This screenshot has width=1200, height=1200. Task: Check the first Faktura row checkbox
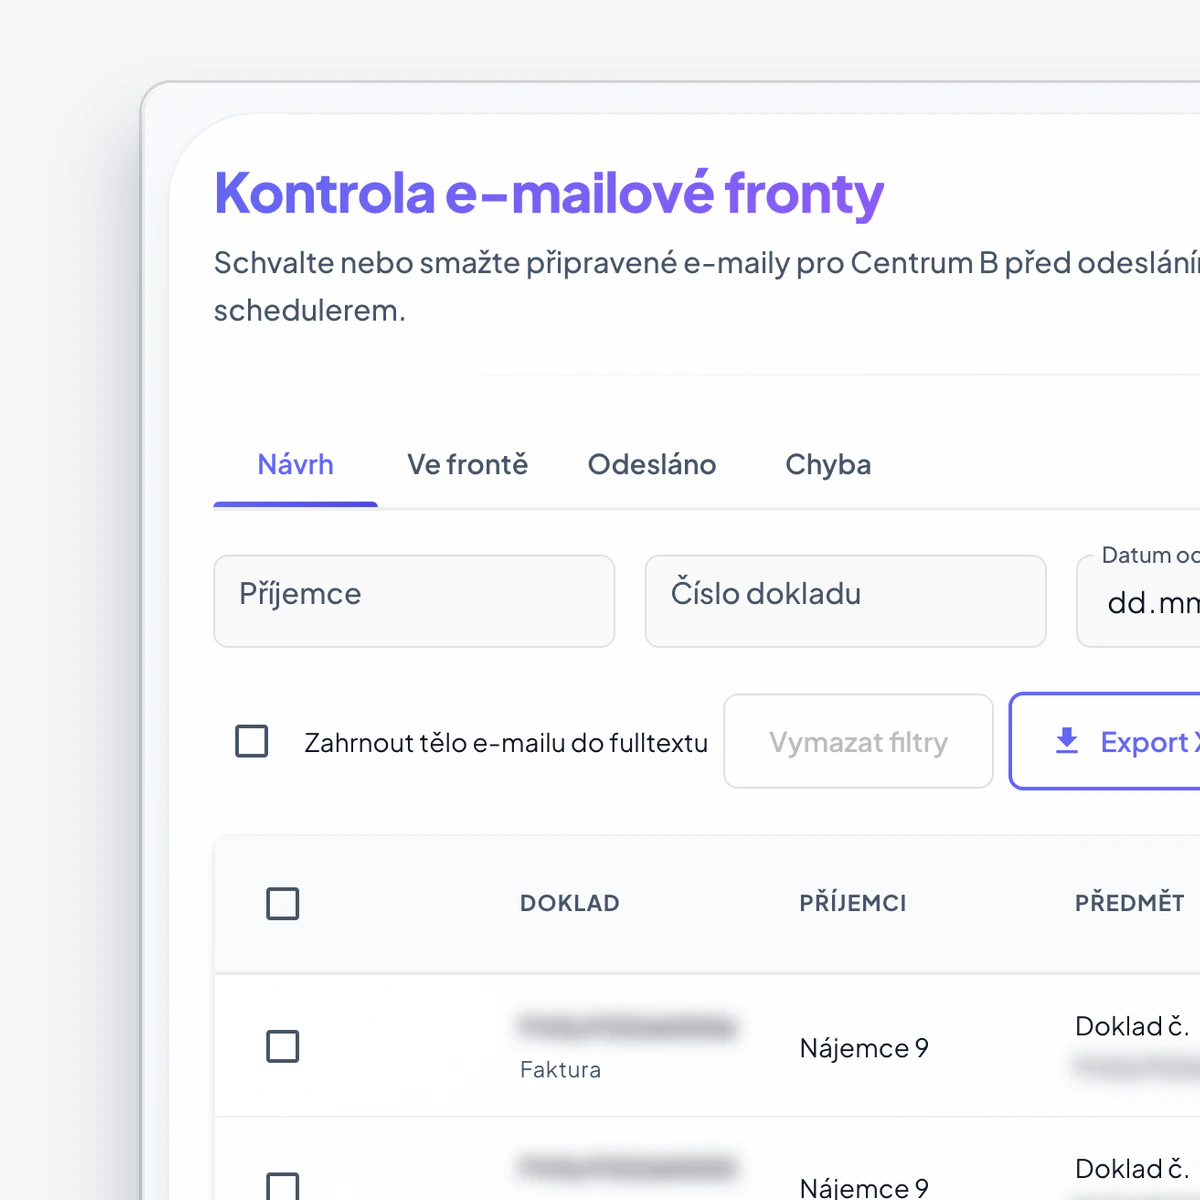pyautogui.click(x=283, y=1046)
